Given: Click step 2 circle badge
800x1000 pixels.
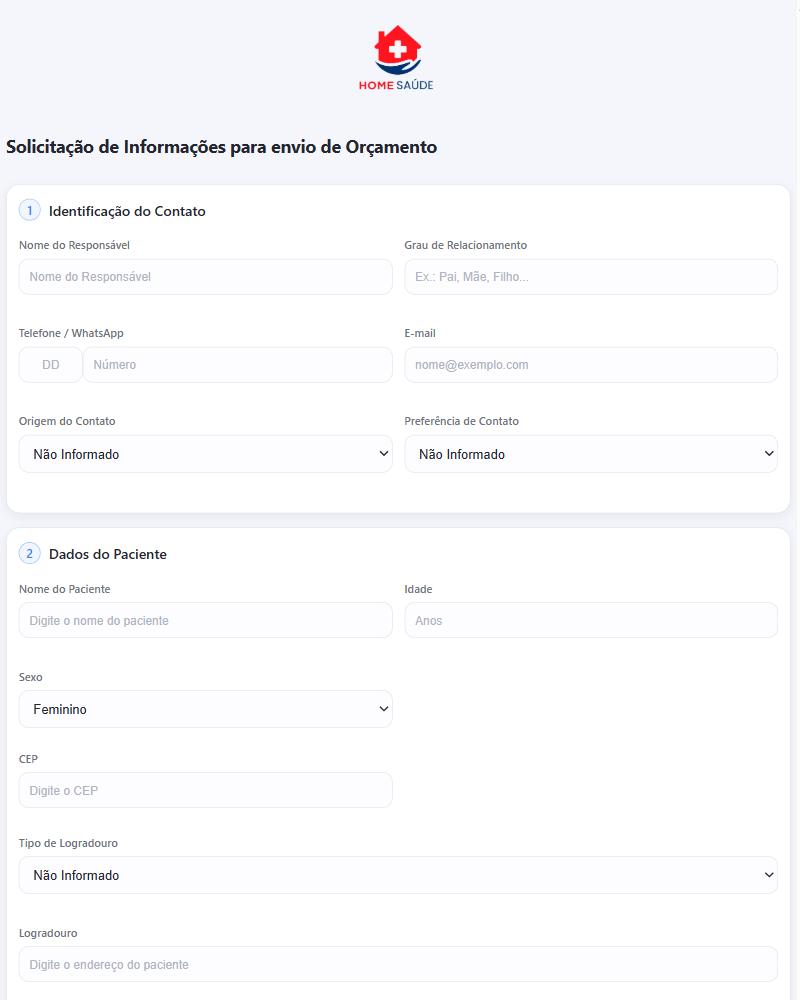Looking at the screenshot, I should pos(29,554).
